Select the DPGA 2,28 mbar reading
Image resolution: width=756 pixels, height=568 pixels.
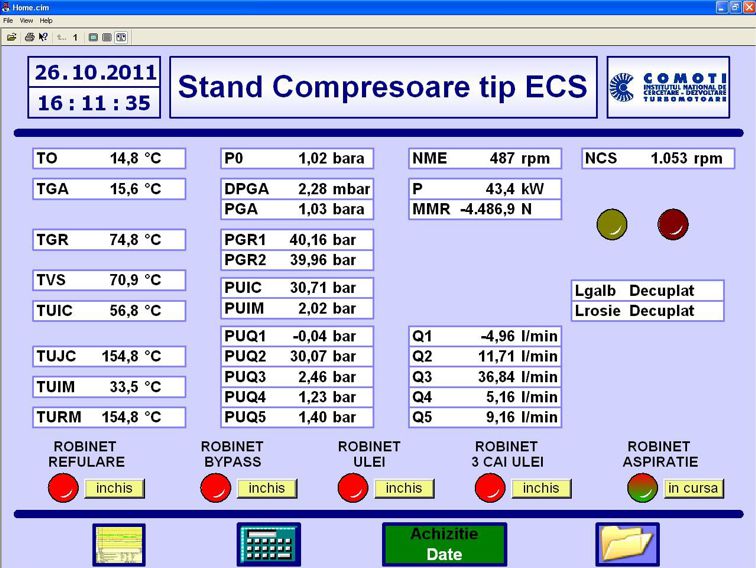coord(297,189)
